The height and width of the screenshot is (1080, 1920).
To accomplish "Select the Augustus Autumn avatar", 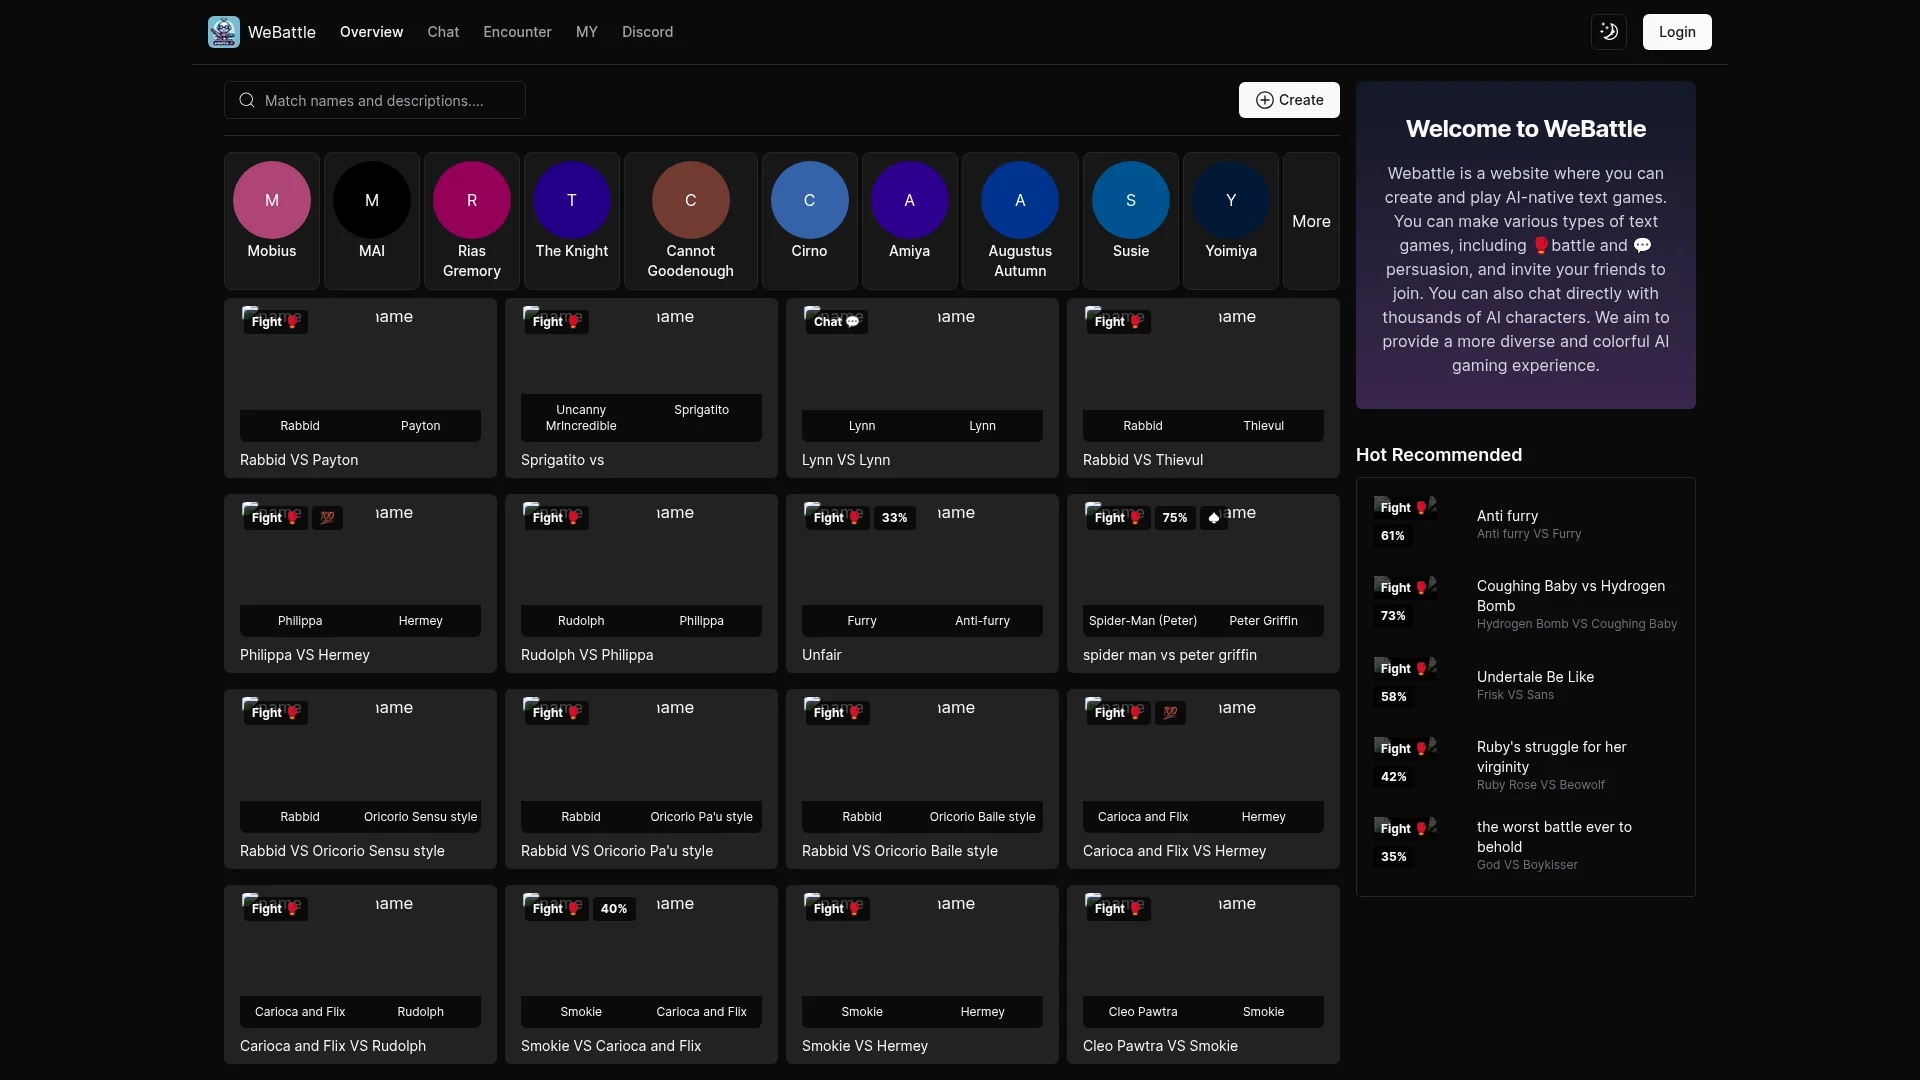I will (1020, 200).
